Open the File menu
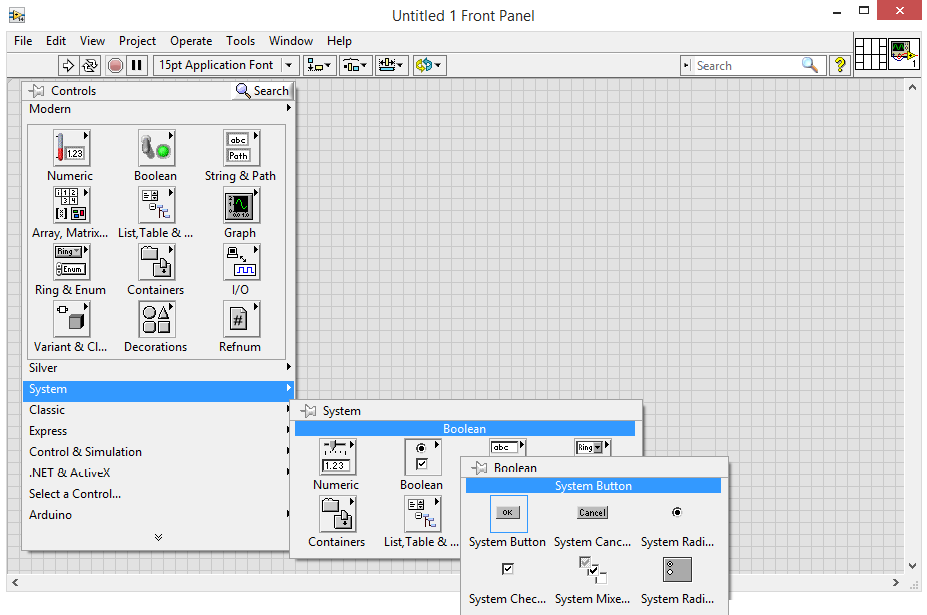Screen dimensions: 927x615 [x=23, y=41]
